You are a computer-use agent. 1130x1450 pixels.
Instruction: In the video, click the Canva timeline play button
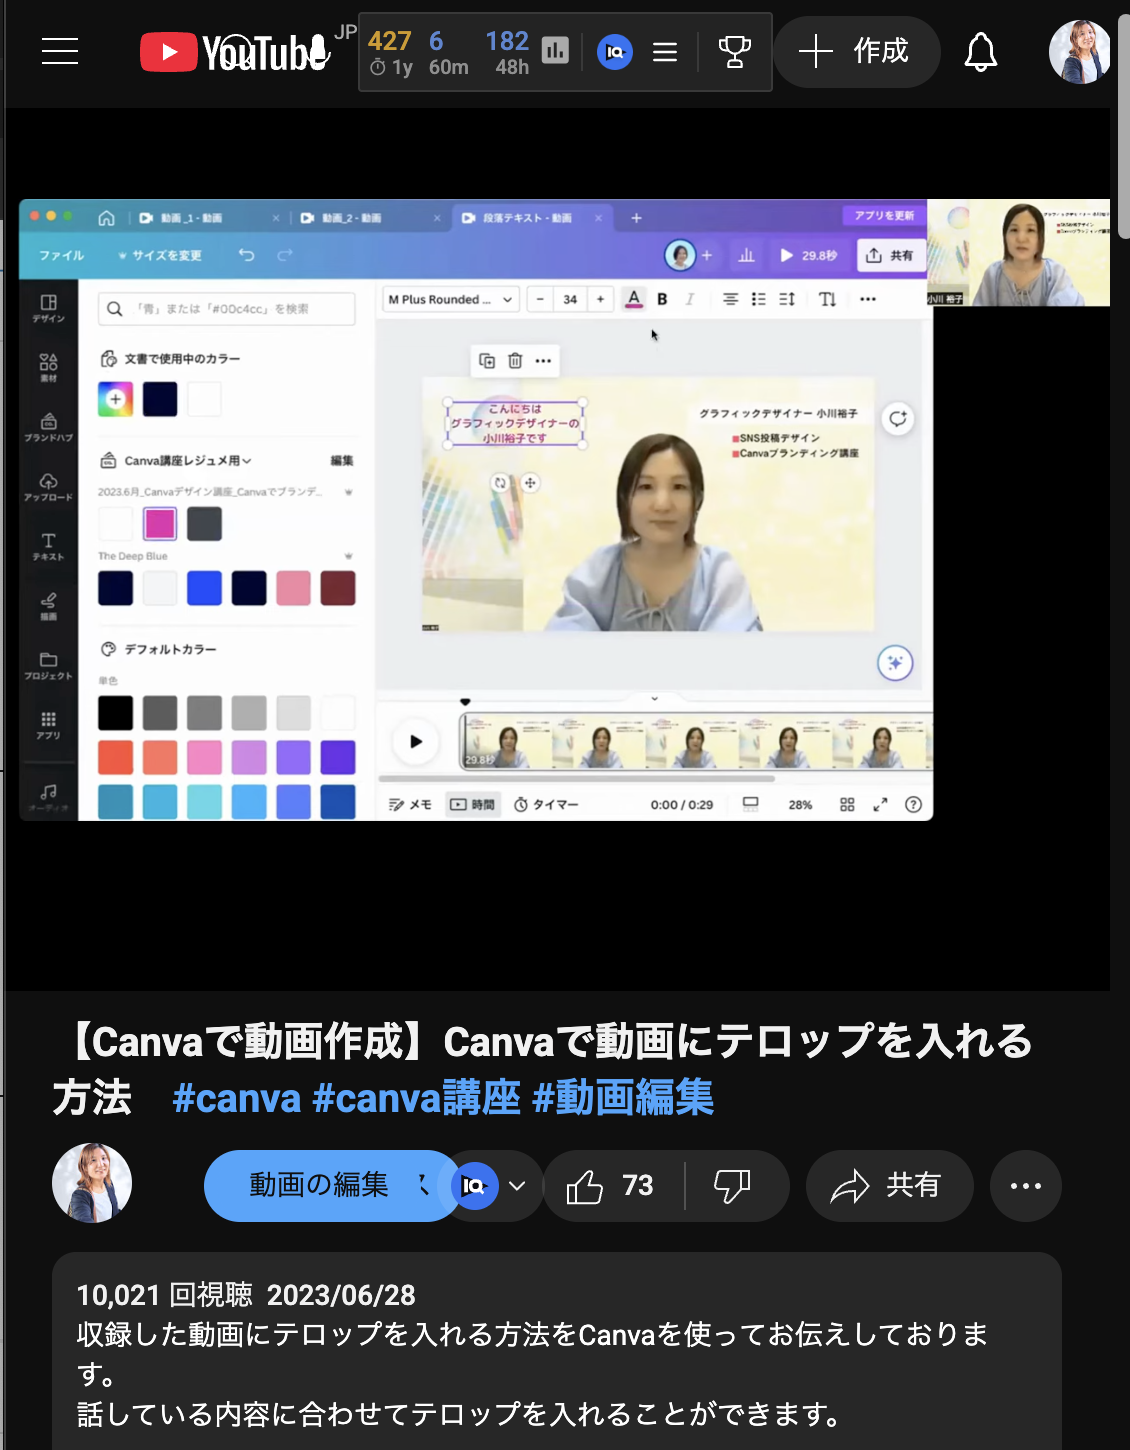(x=415, y=741)
